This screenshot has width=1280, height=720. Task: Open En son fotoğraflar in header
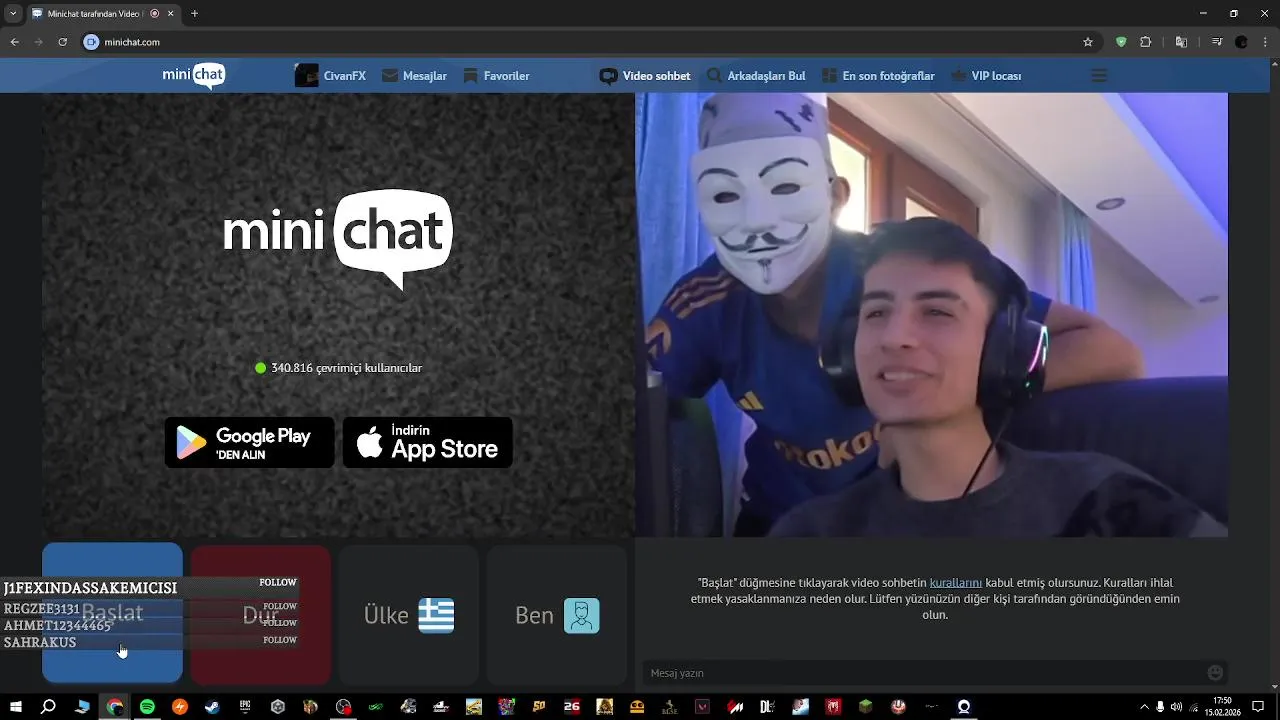click(878, 76)
